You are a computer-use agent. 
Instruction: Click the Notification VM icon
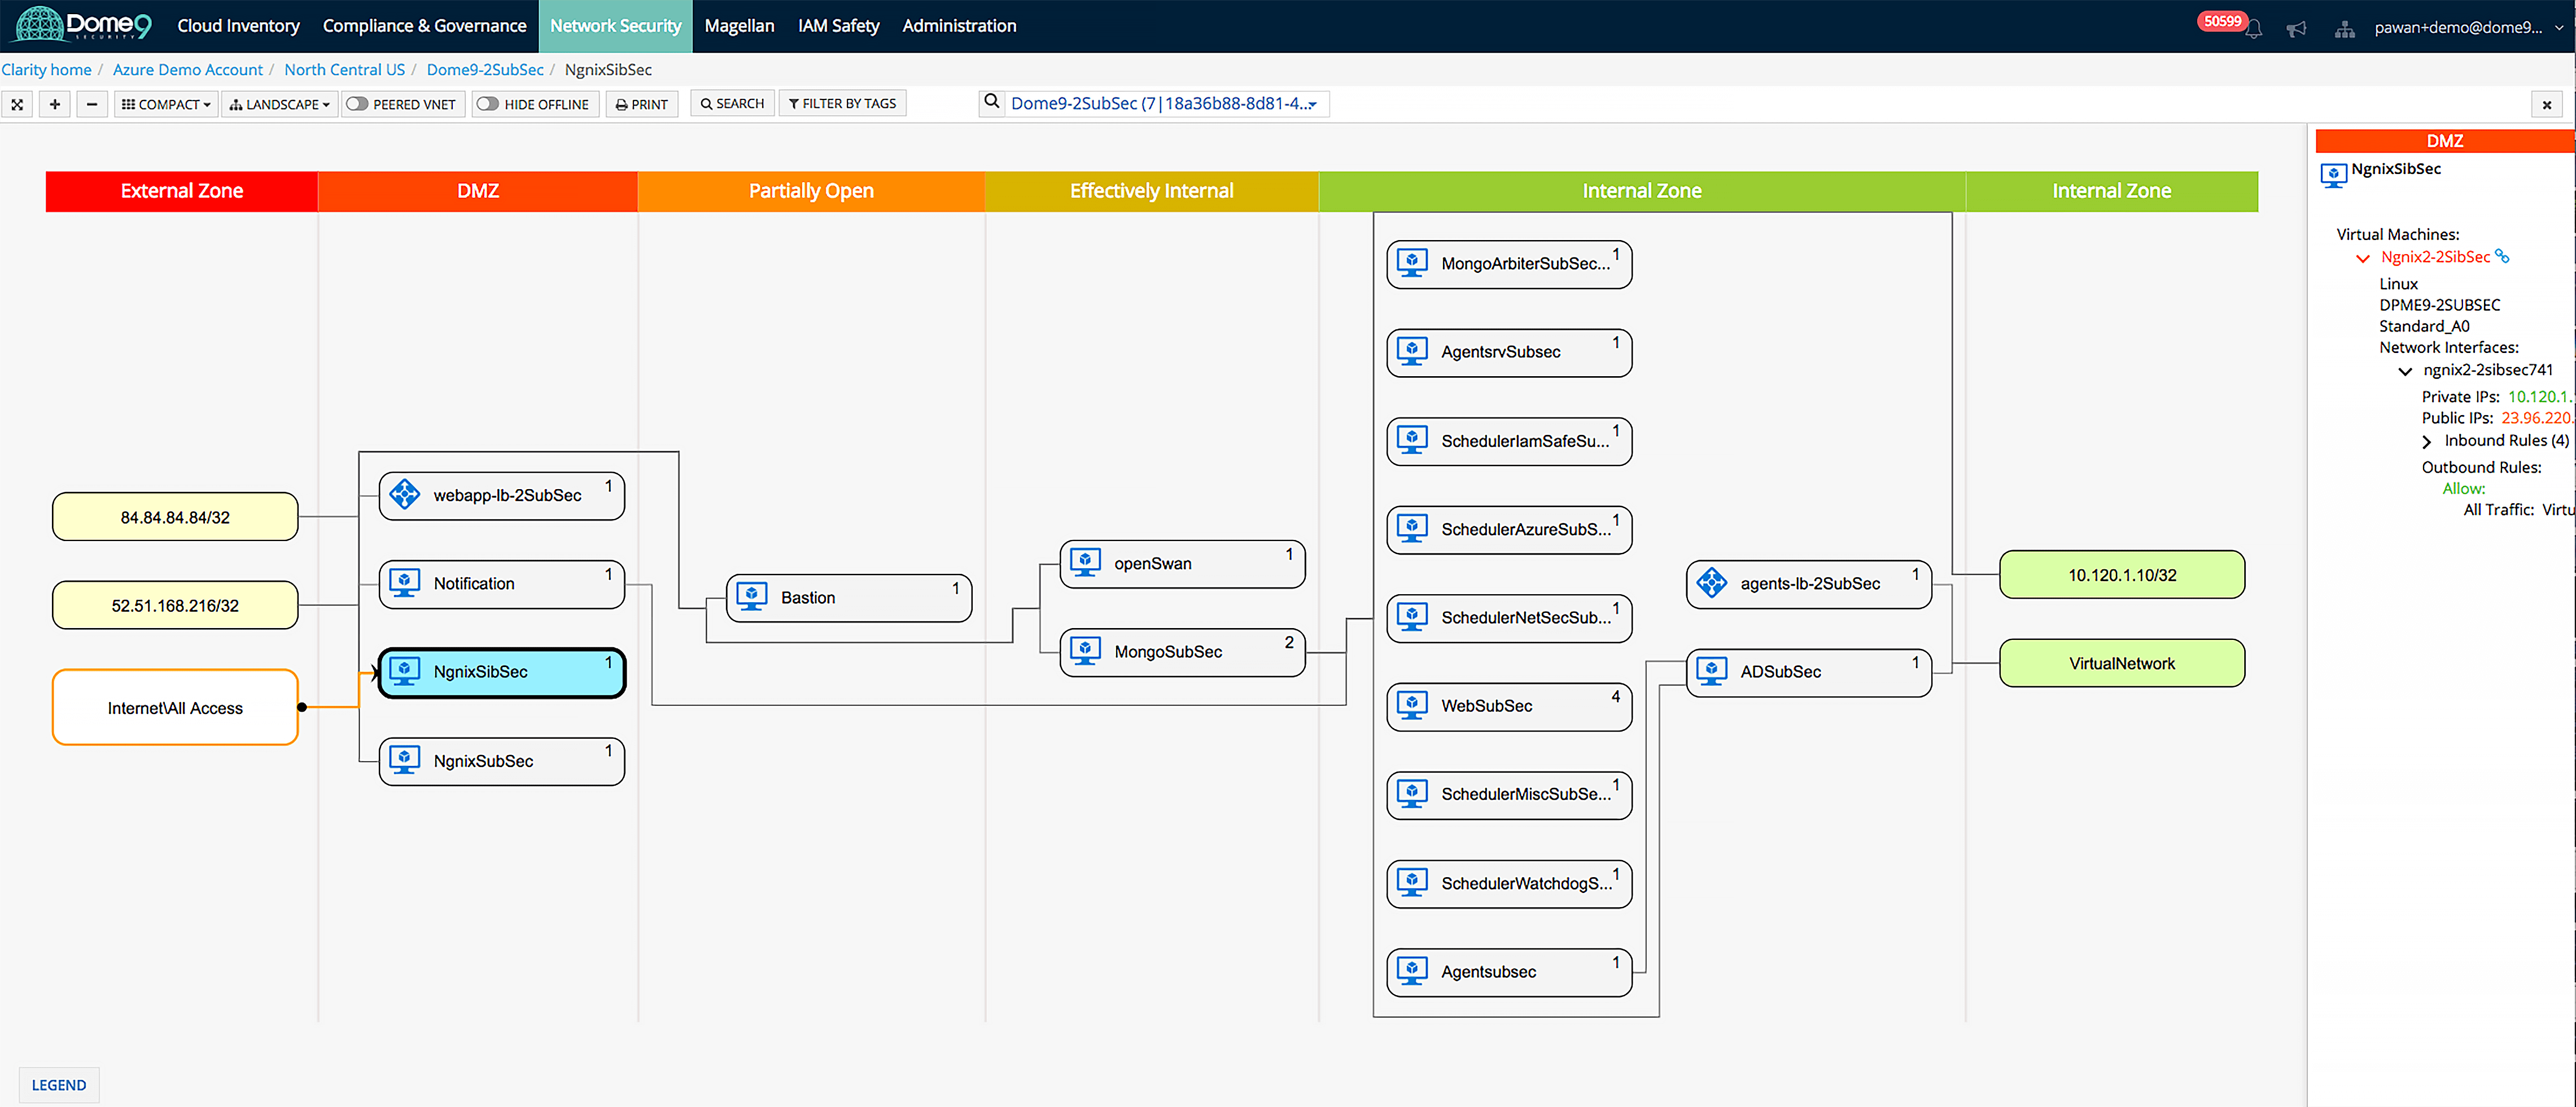tap(404, 583)
